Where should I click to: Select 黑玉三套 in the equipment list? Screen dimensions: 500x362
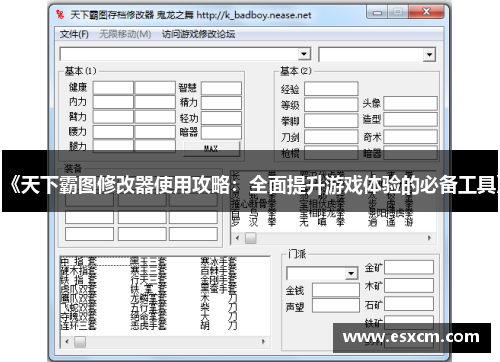(x=148, y=262)
